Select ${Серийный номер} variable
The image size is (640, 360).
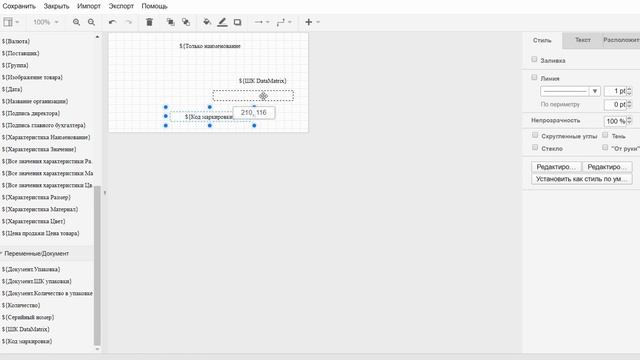click(x=28, y=317)
